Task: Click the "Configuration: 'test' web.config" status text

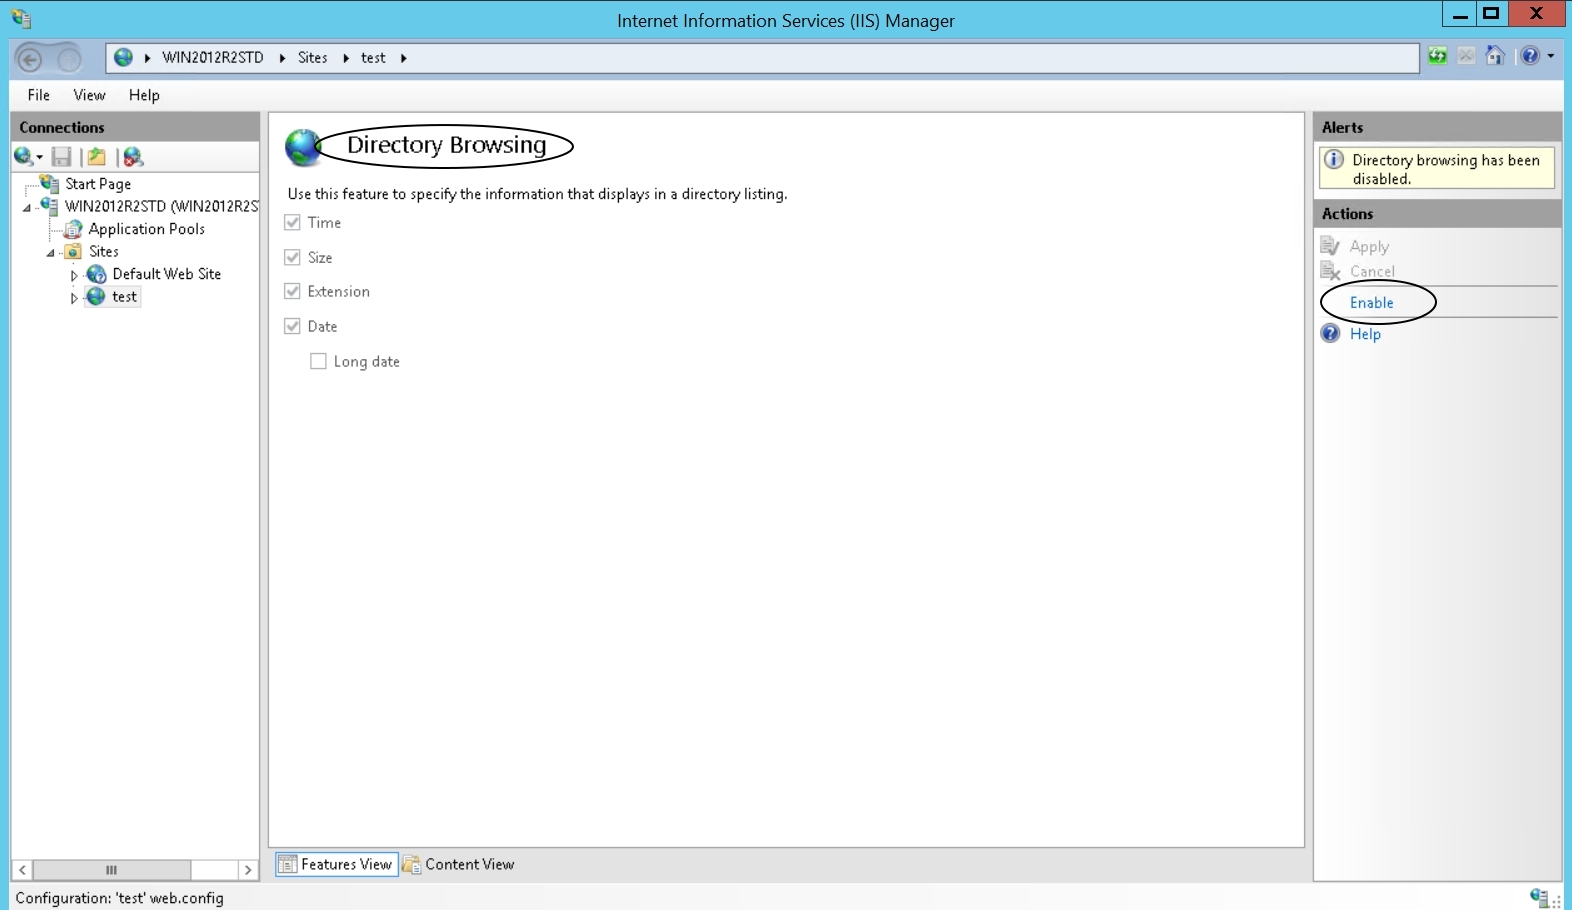Action: pos(120,898)
